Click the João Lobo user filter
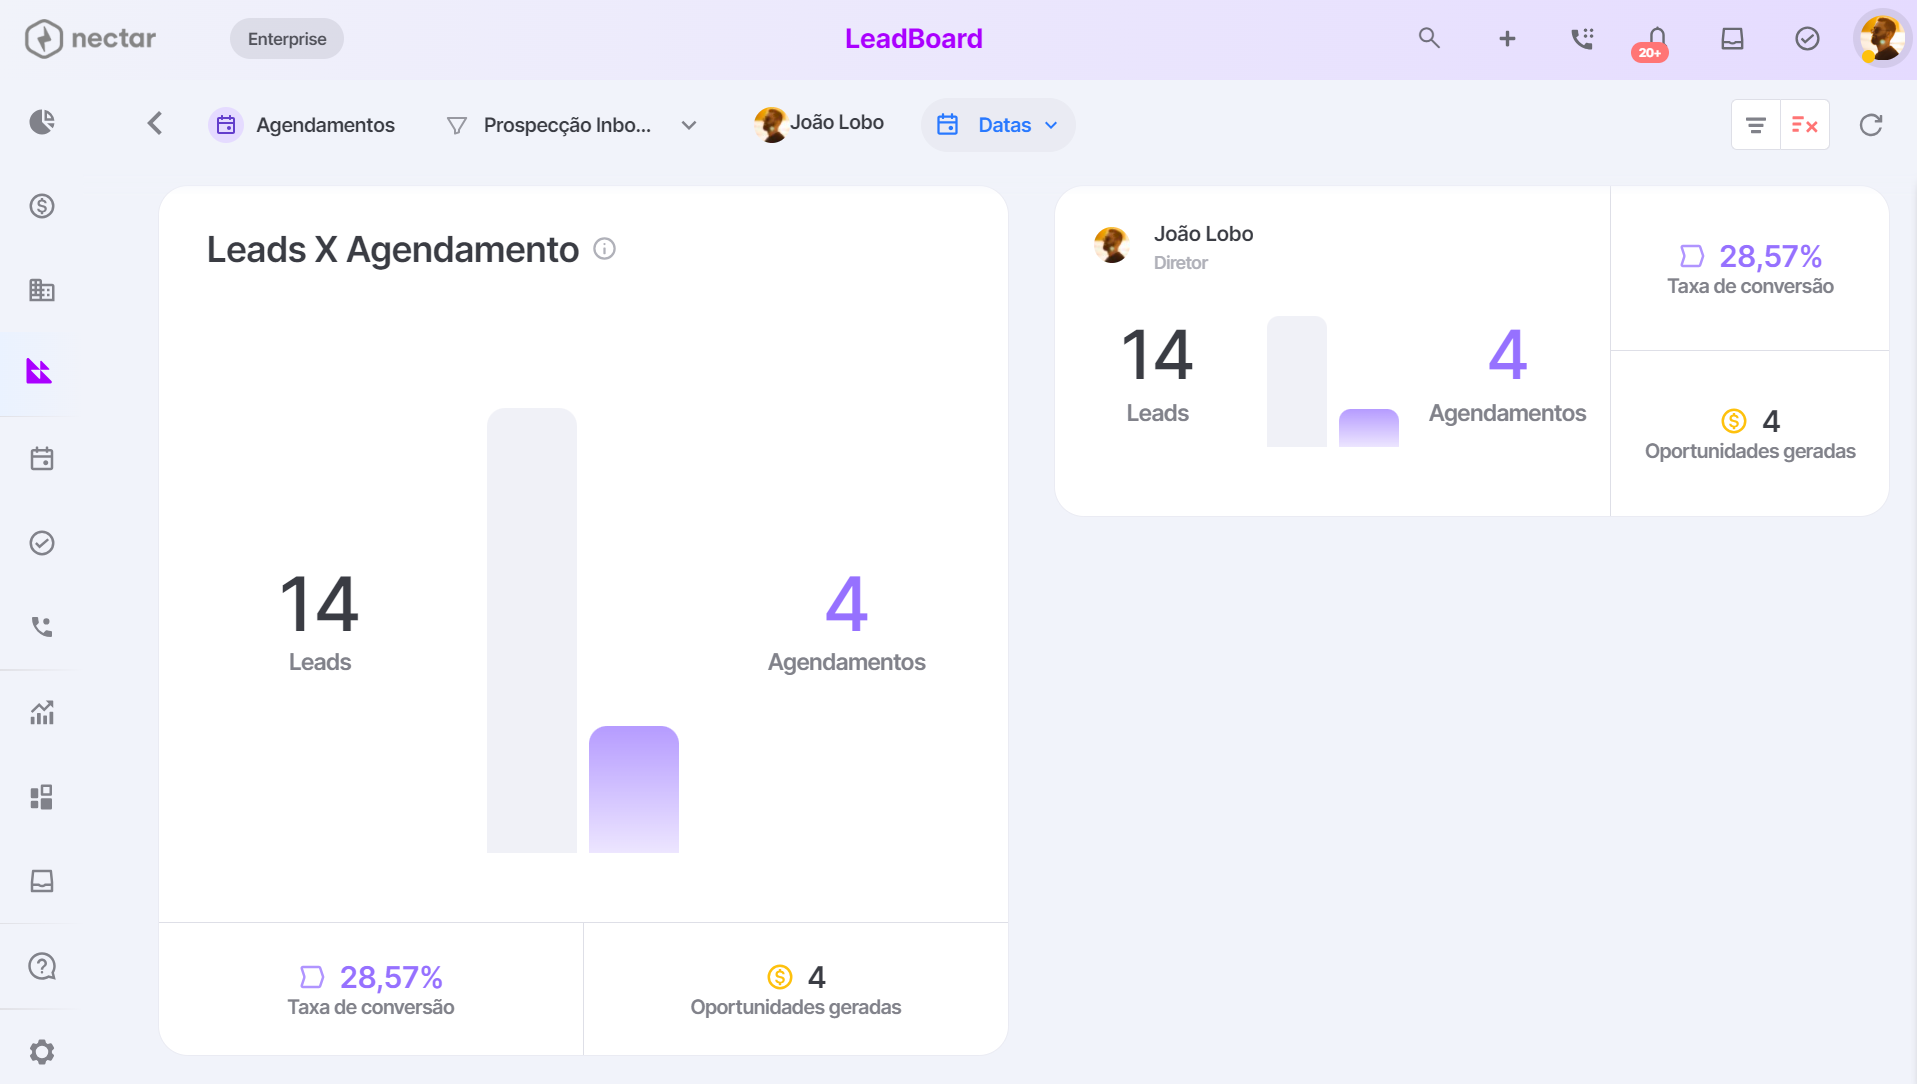The image size is (1917, 1084). click(x=819, y=124)
